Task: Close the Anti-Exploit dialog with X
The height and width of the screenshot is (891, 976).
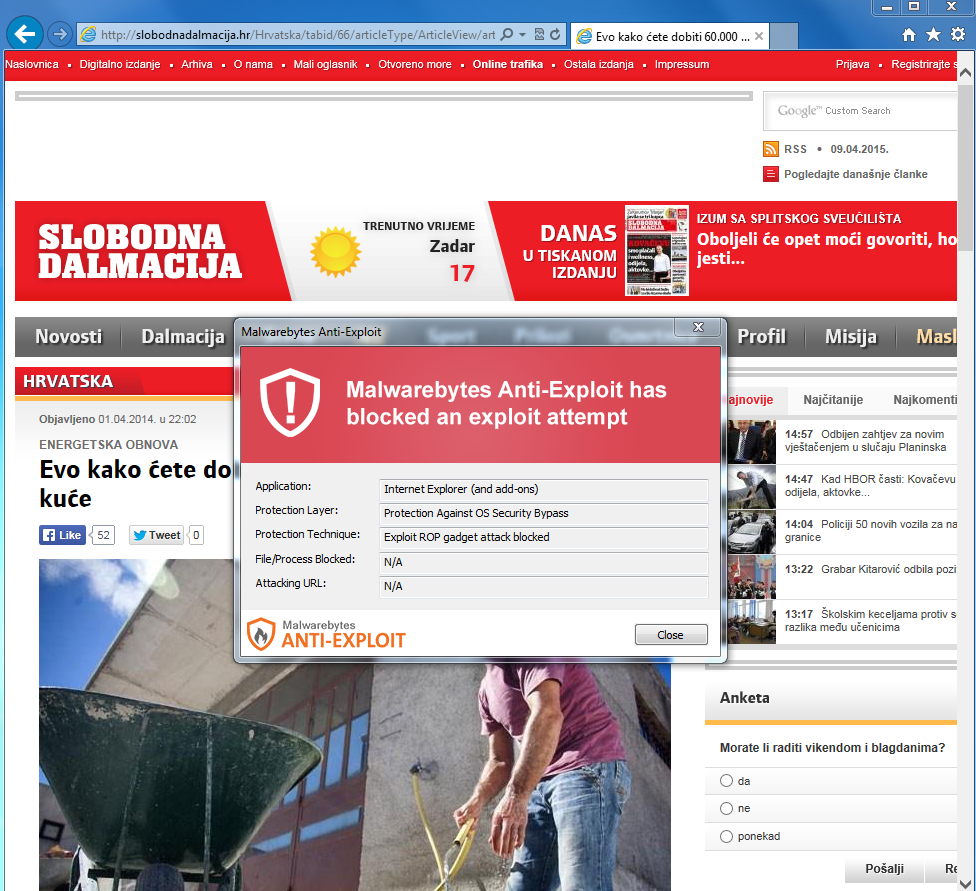Action: [698, 328]
